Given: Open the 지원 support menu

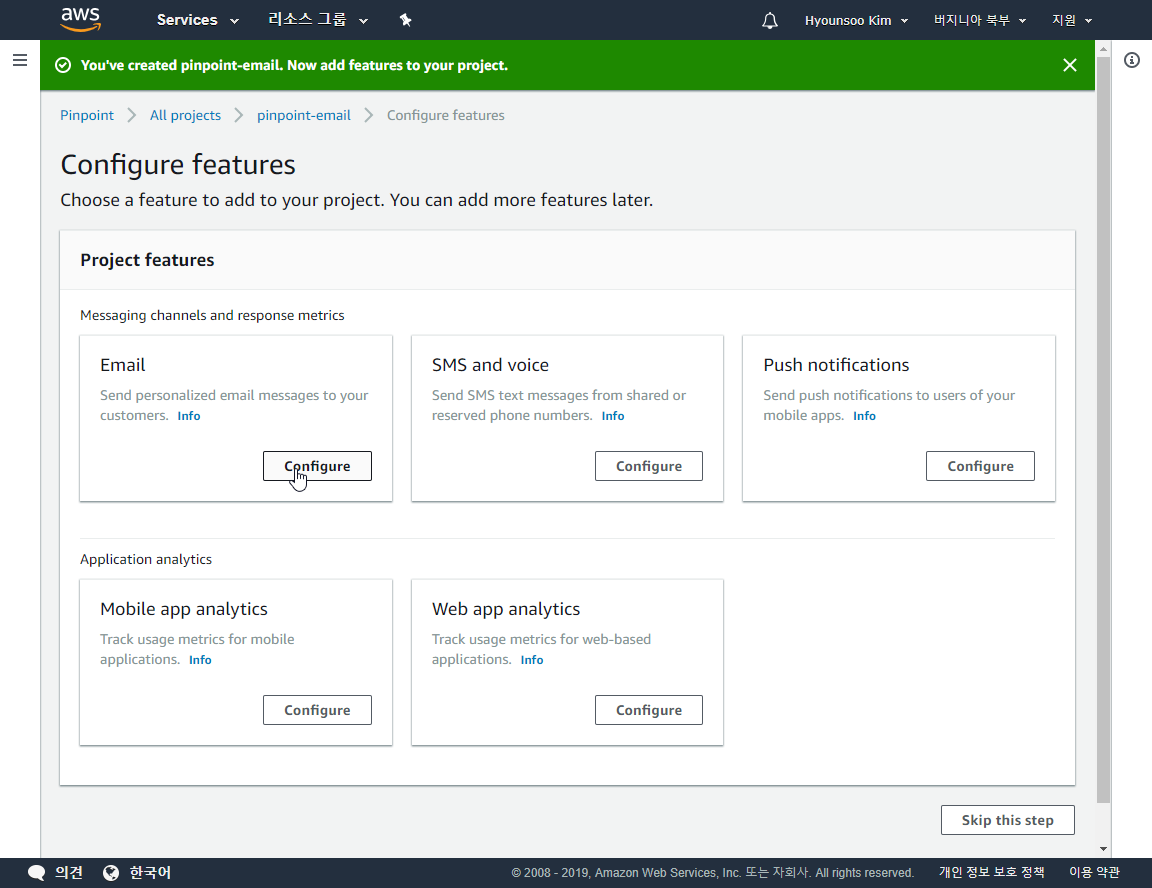Looking at the screenshot, I should (x=1072, y=21).
